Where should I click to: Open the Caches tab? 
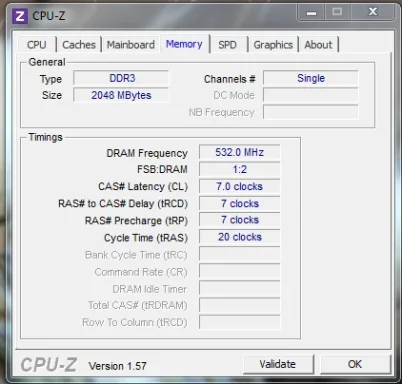pyautogui.click(x=79, y=45)
